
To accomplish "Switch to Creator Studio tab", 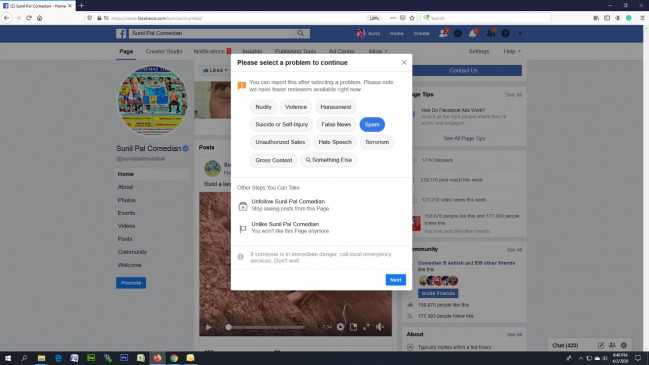I will click(x=163, y=51).
